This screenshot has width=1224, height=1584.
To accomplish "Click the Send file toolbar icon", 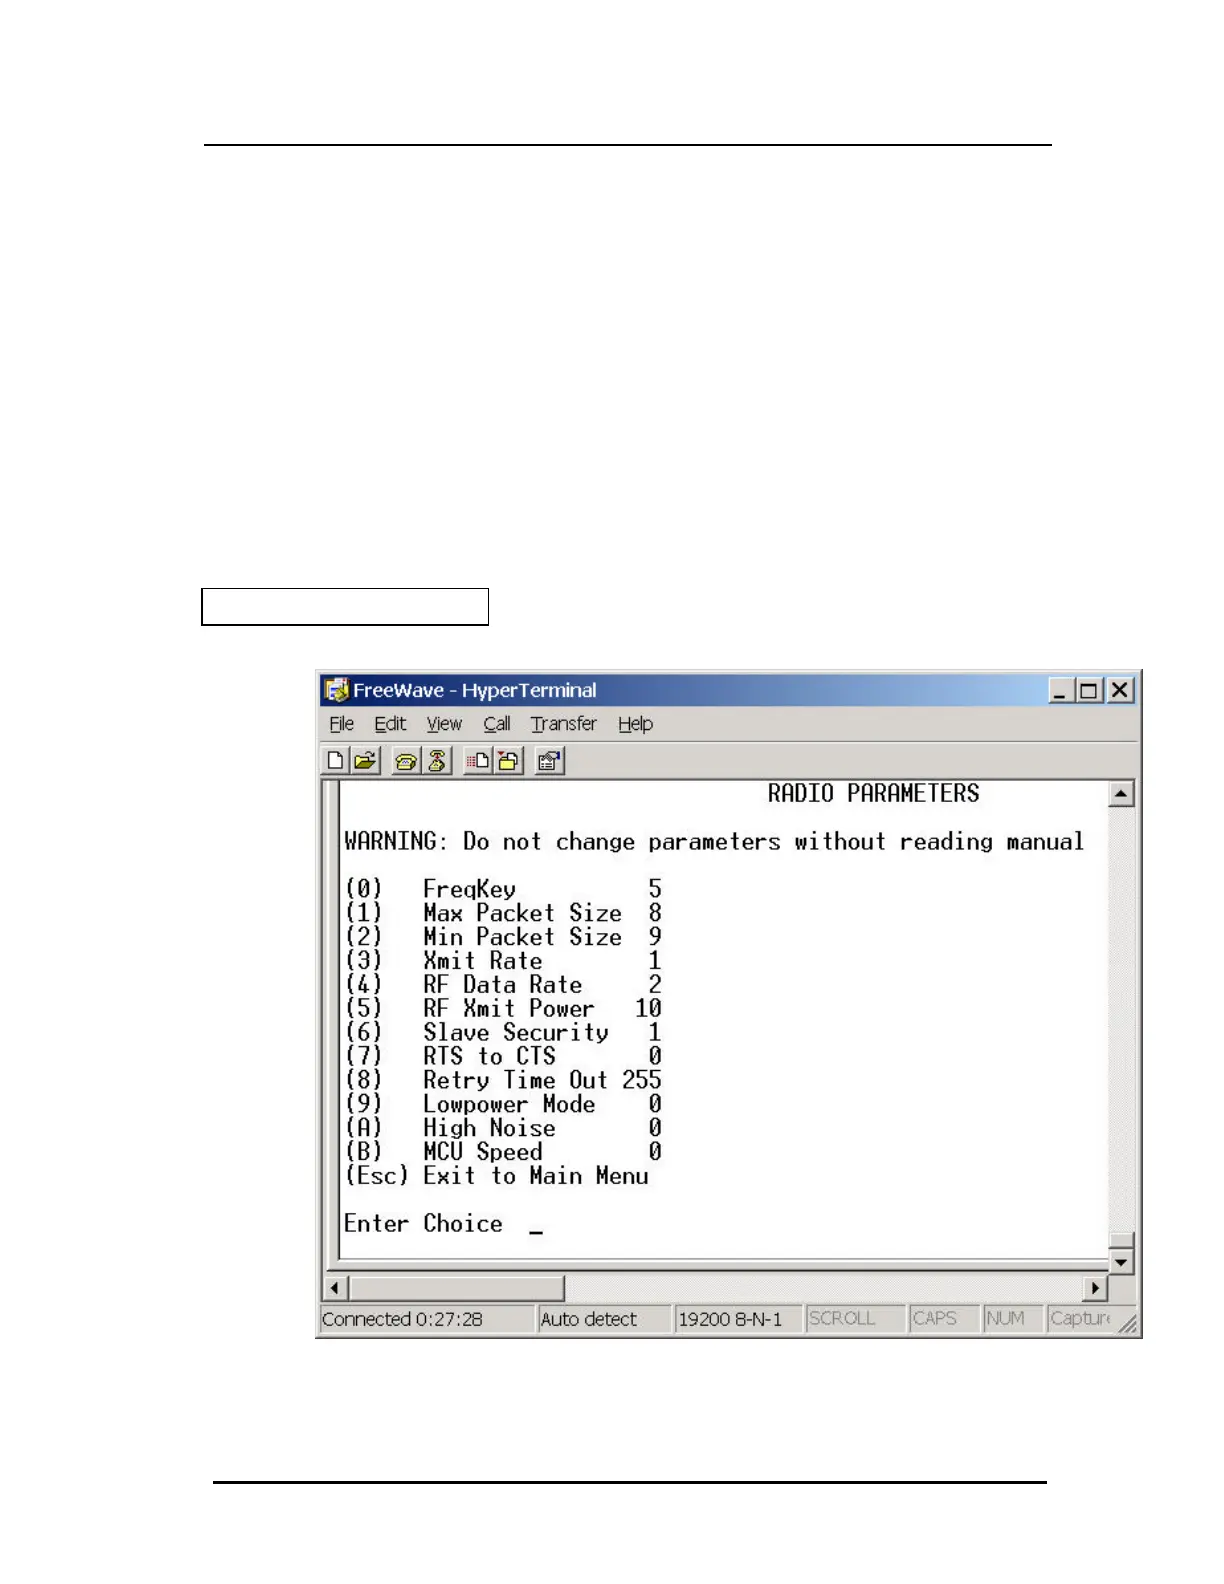I will [478, 761].
